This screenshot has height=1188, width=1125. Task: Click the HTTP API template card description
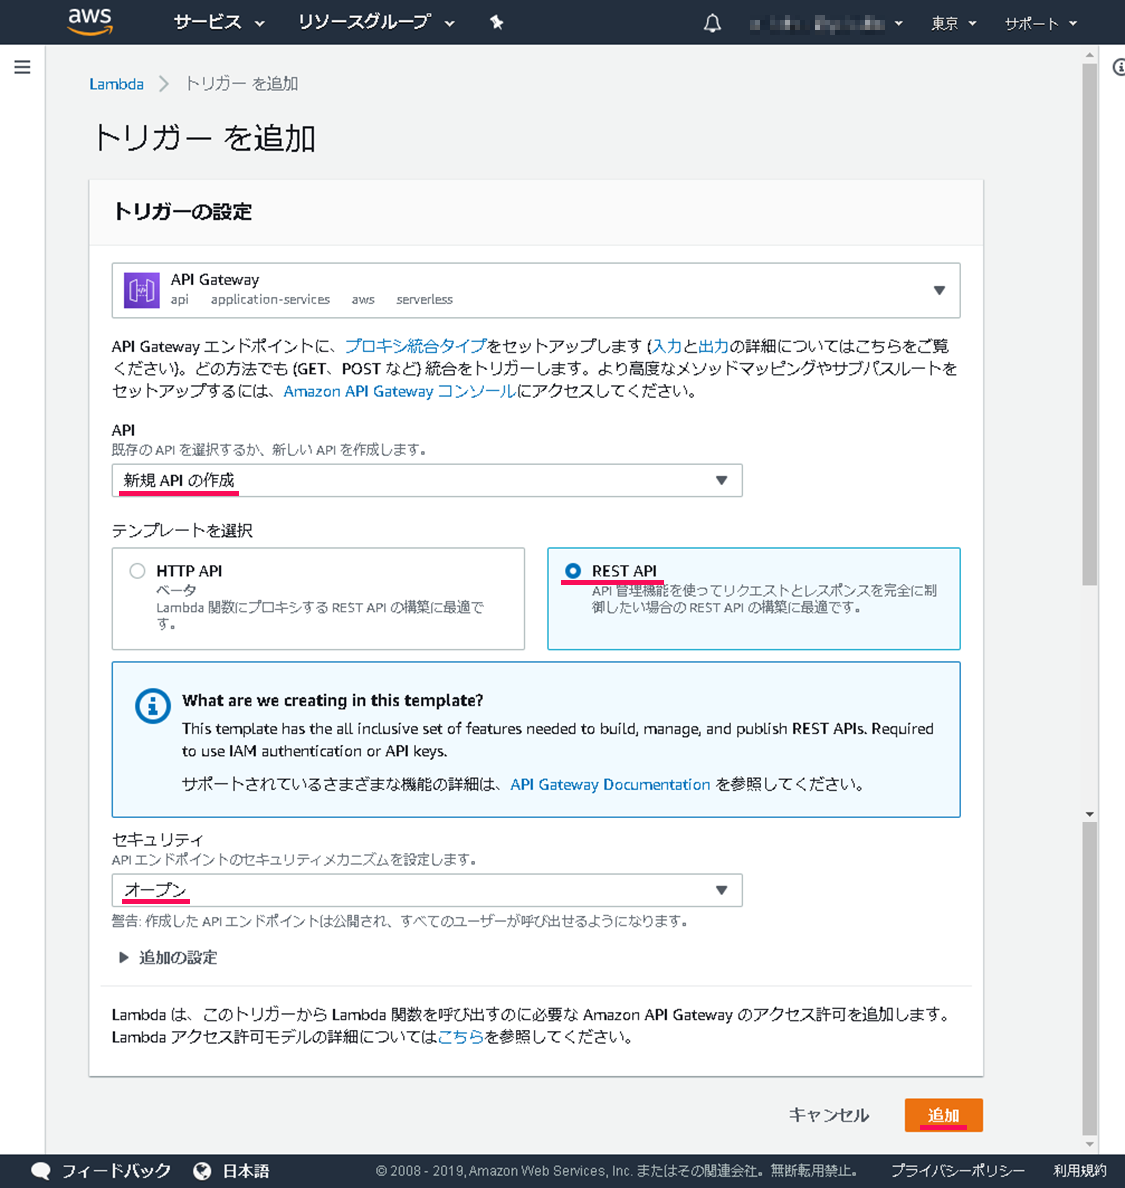coord(320,615)
